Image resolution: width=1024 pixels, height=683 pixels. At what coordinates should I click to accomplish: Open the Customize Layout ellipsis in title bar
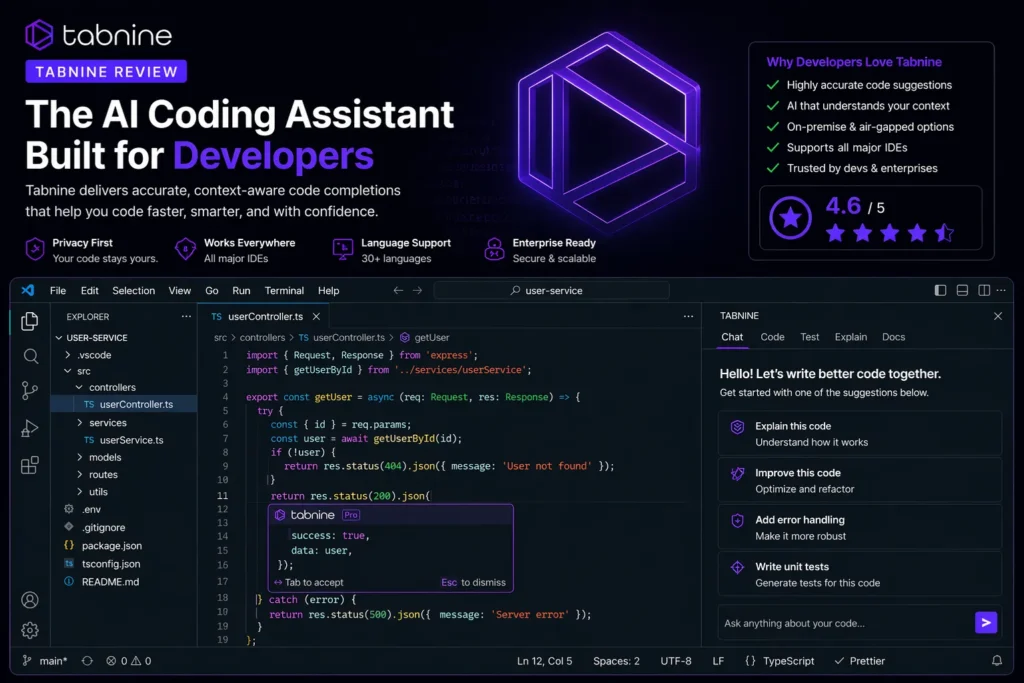(x=1001, y=290)
